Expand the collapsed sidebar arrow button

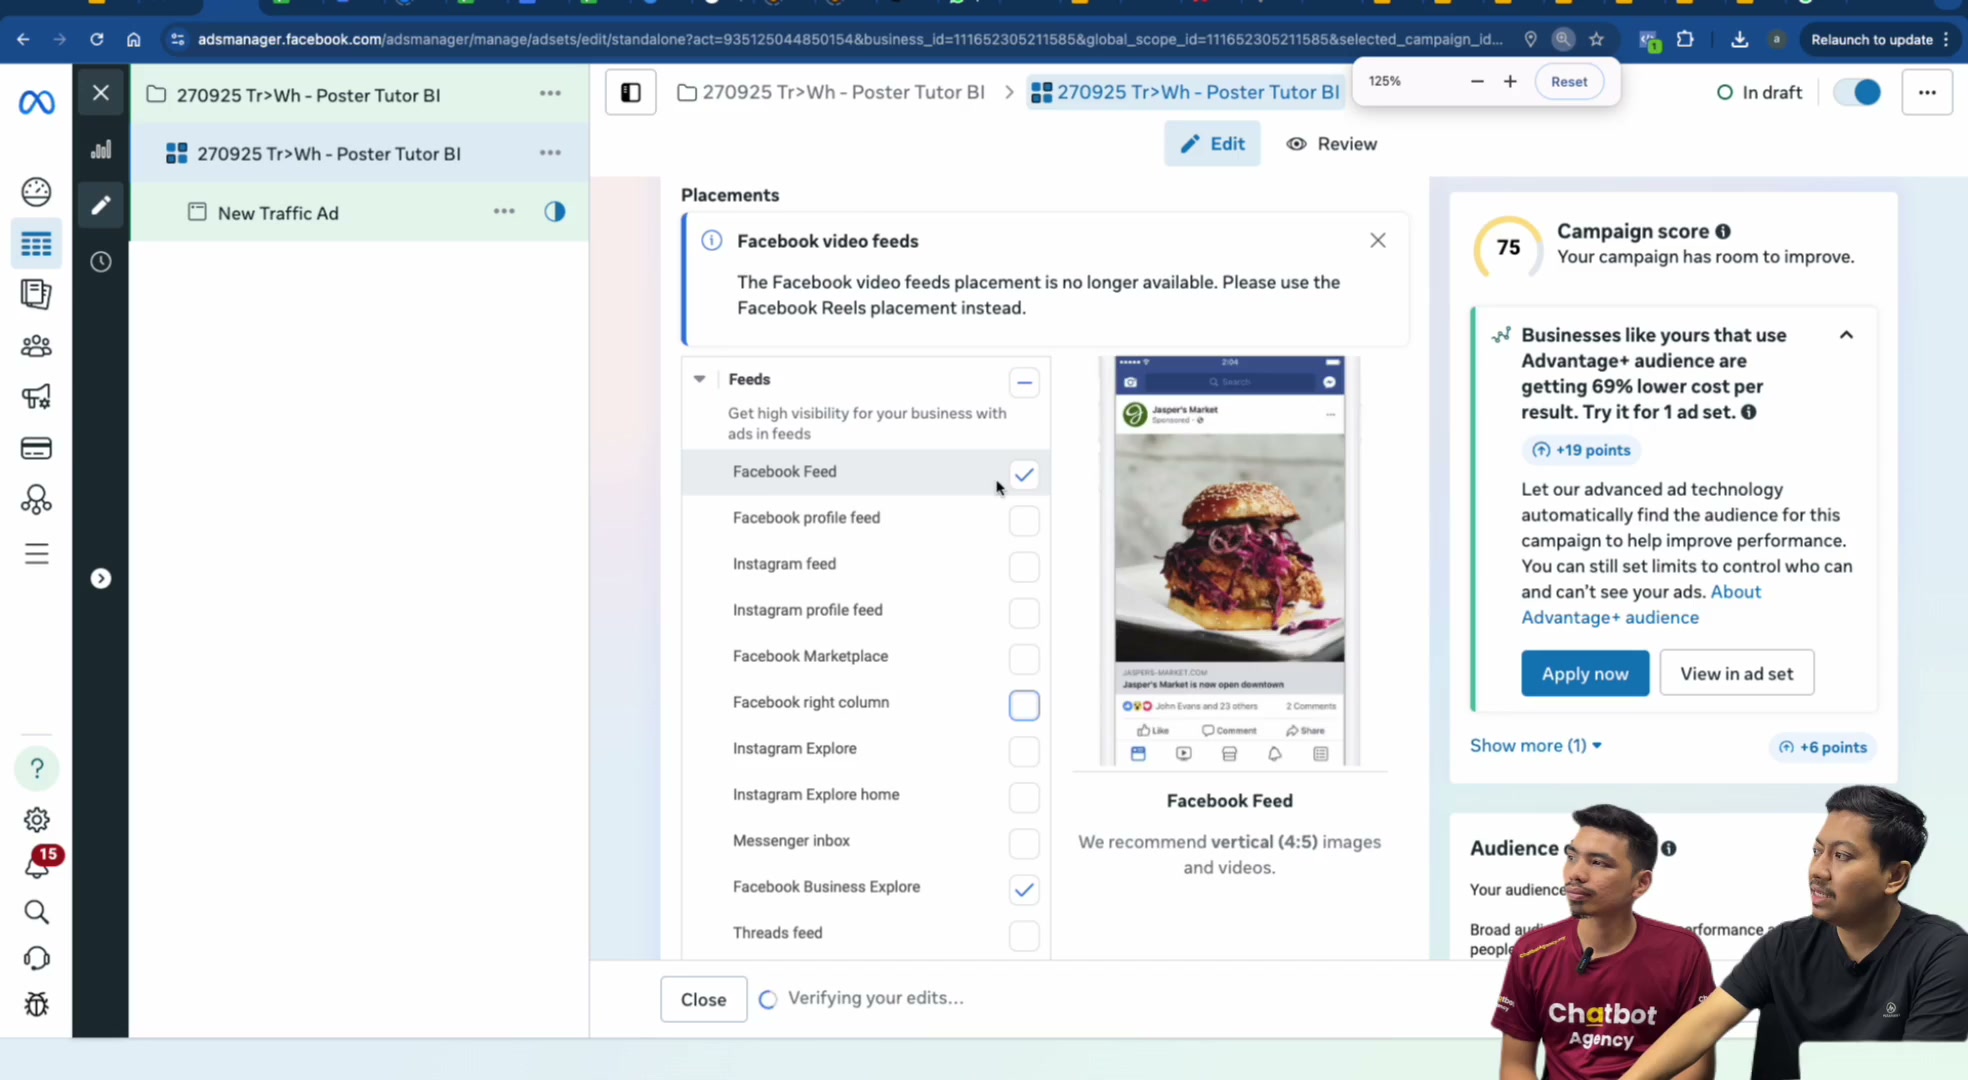pos(101,578)
